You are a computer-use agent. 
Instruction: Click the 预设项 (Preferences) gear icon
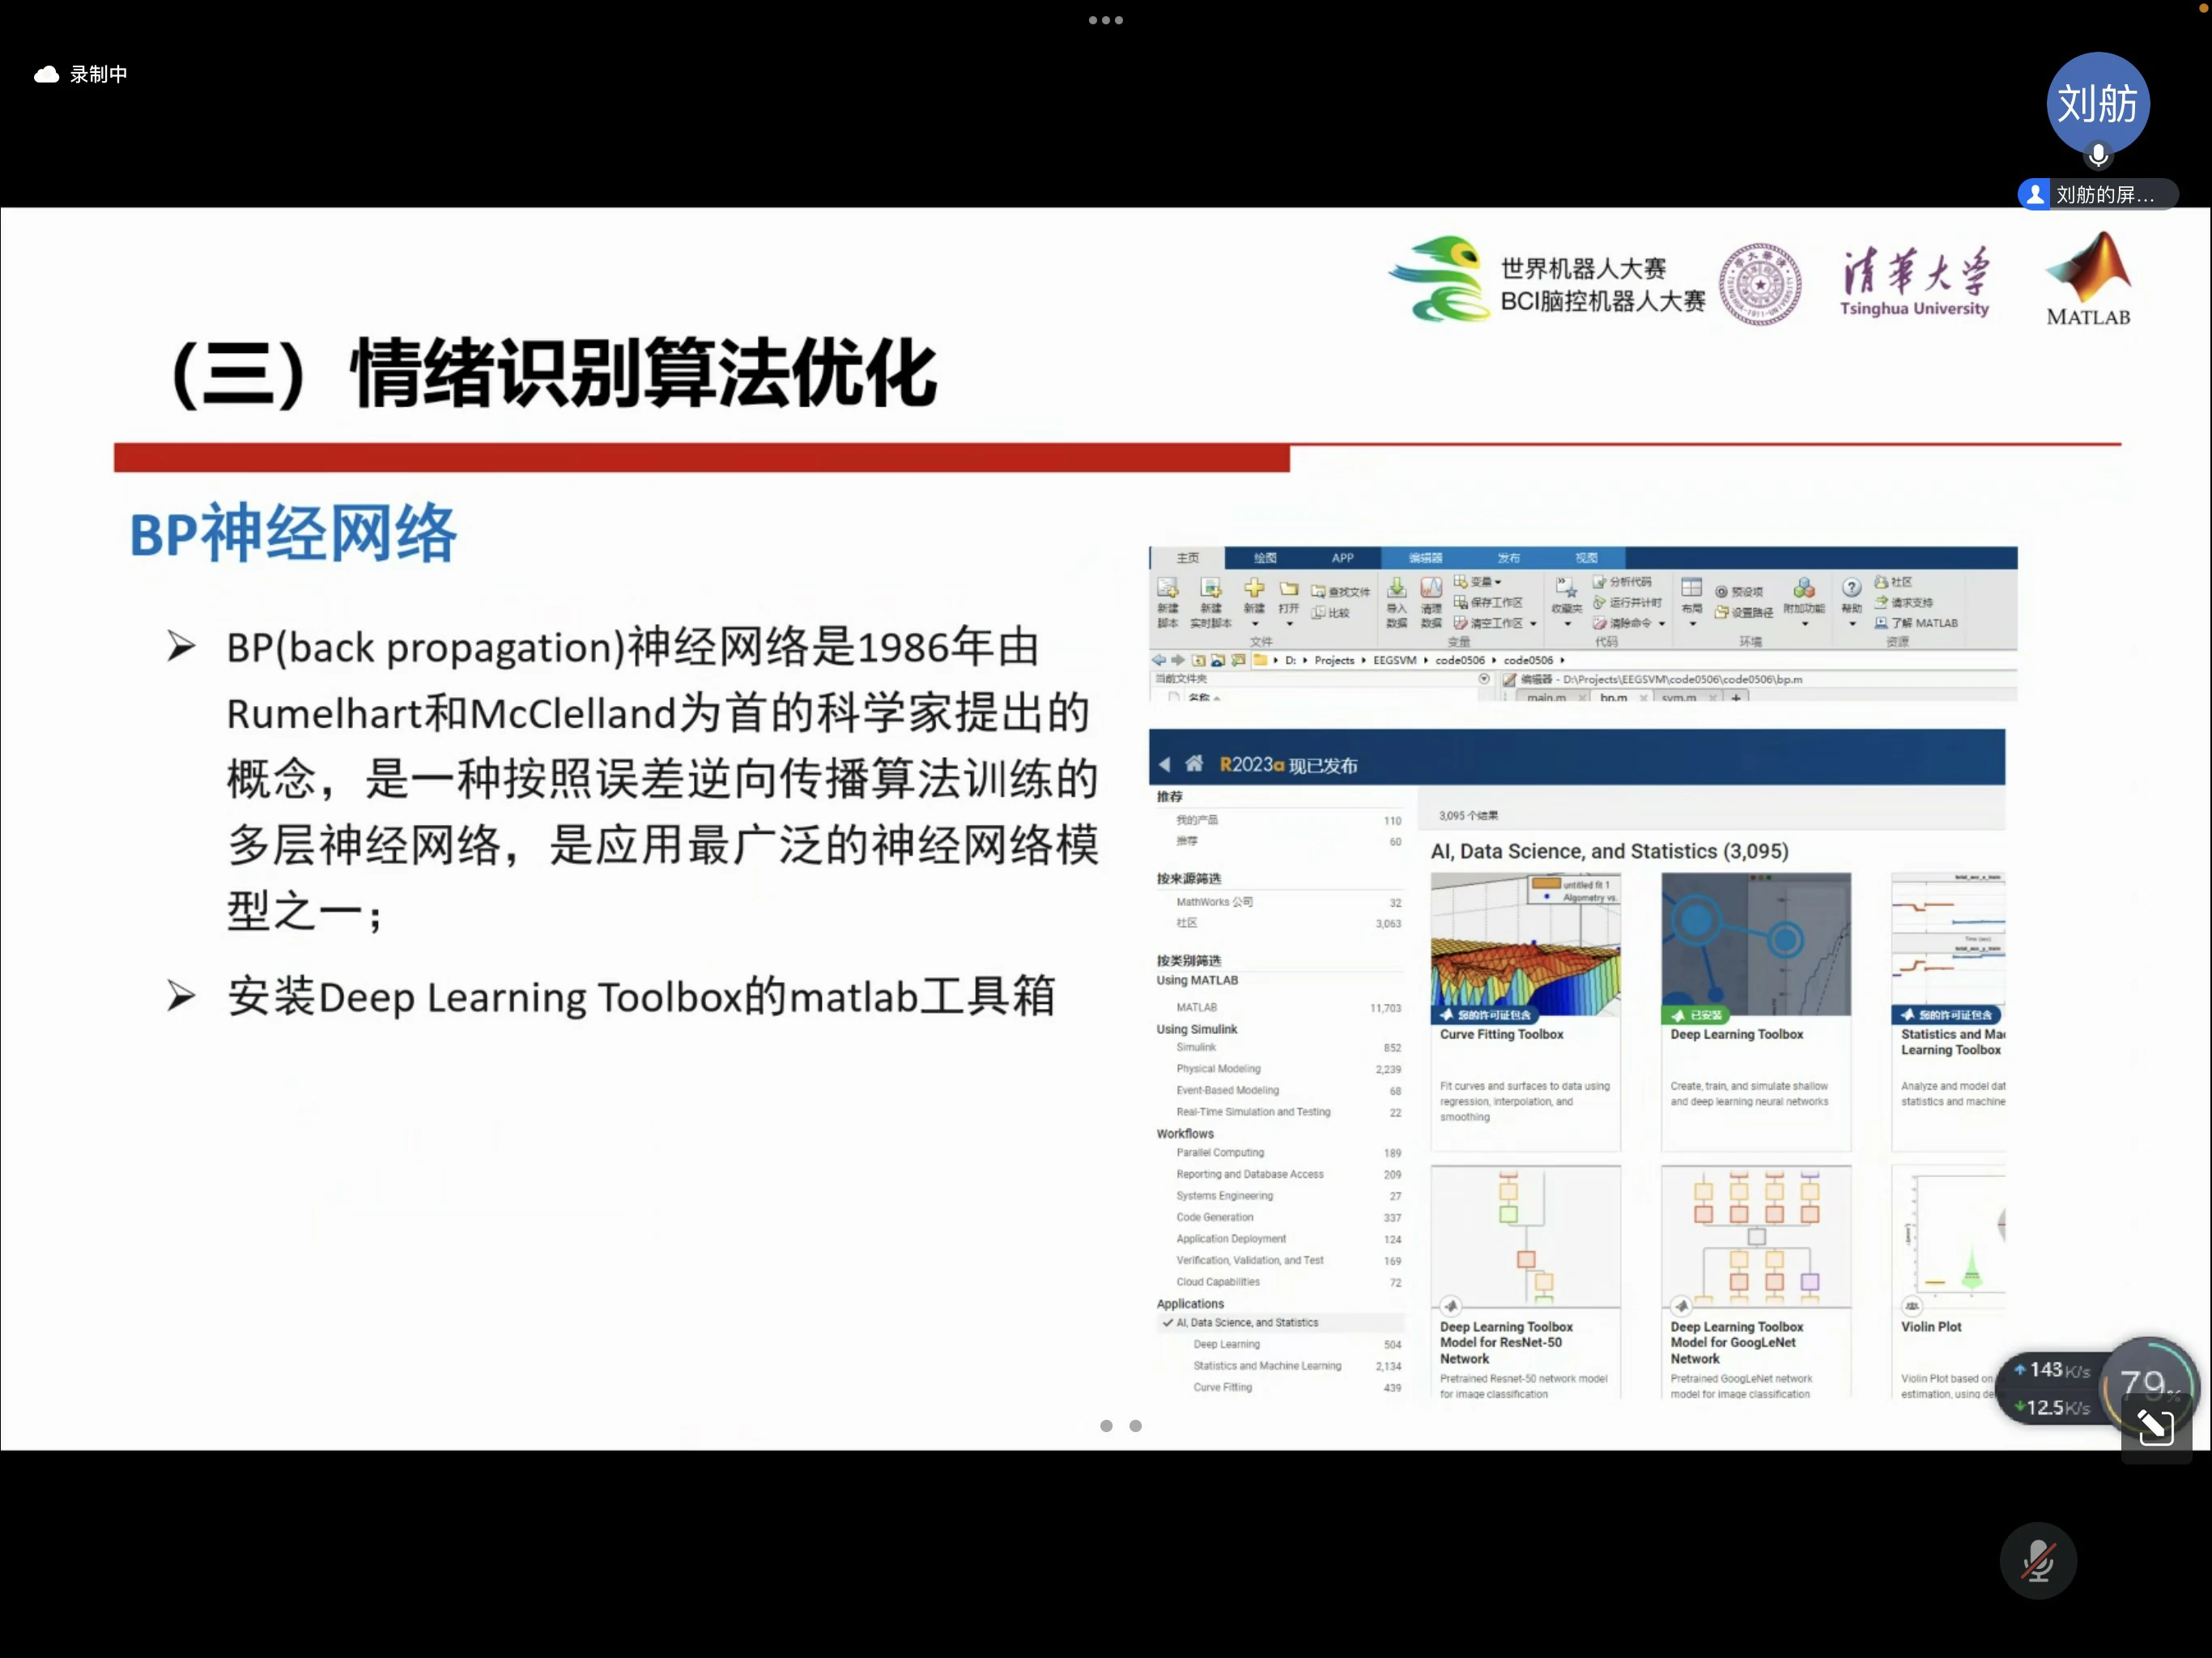coord(1722,592)
